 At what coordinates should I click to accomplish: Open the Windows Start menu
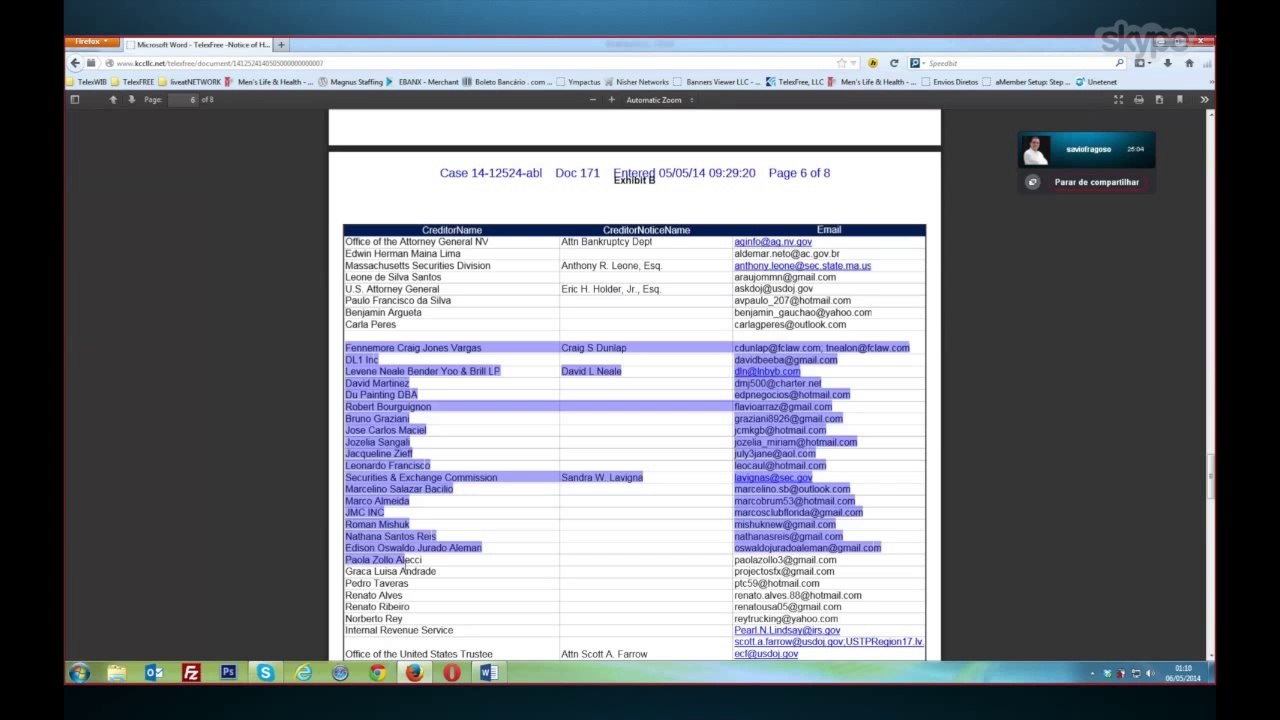pyautogui.click(x=79, y=673)
